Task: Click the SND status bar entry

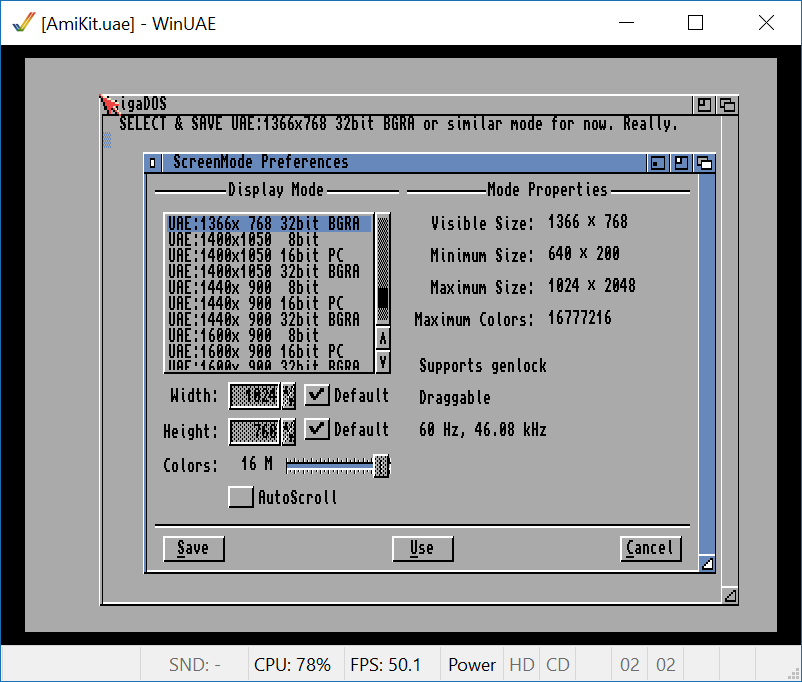Action: click(194, 665)
